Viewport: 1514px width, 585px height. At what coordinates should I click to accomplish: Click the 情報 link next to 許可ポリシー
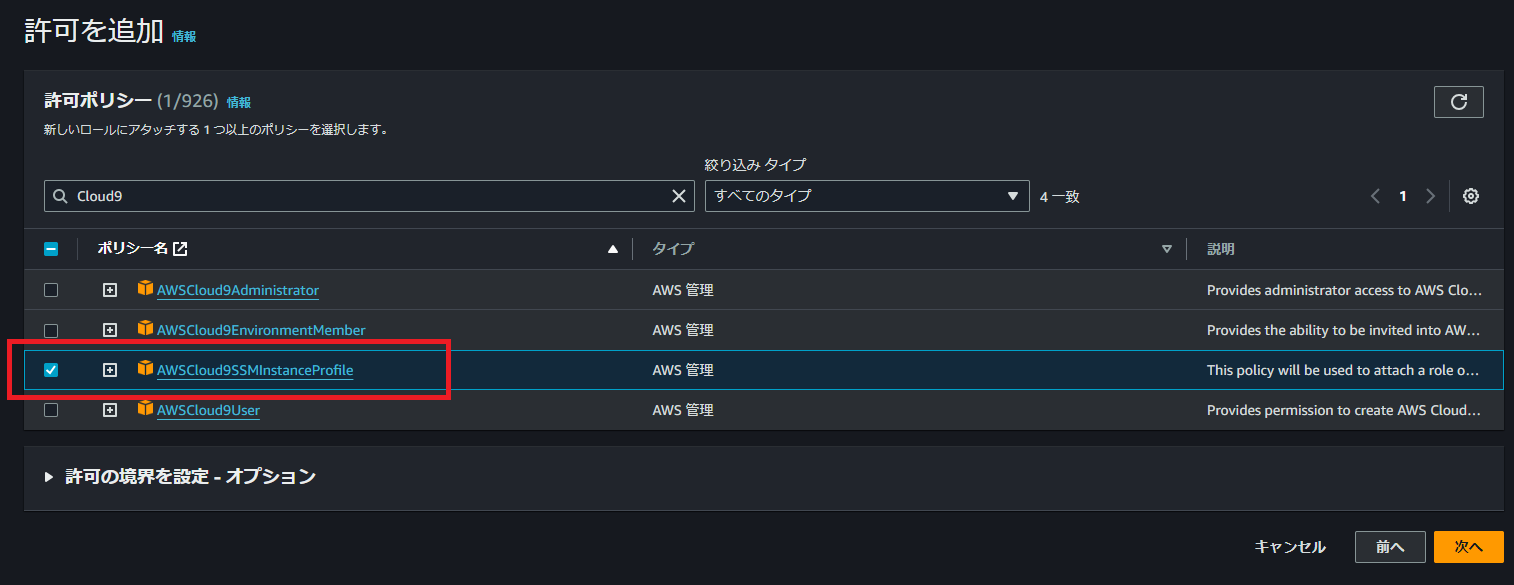239,101
